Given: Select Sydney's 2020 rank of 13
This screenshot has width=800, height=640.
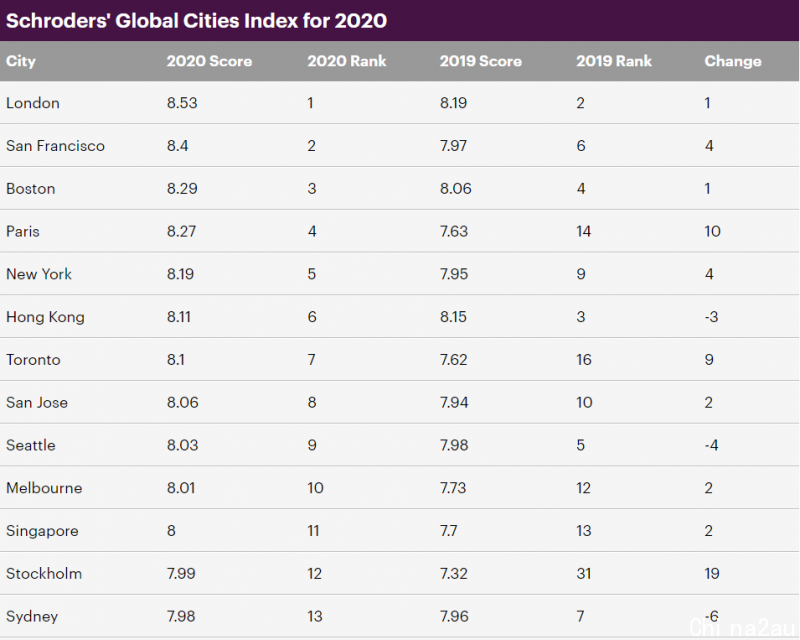Looking at the screenshot, I should (315, 617).
